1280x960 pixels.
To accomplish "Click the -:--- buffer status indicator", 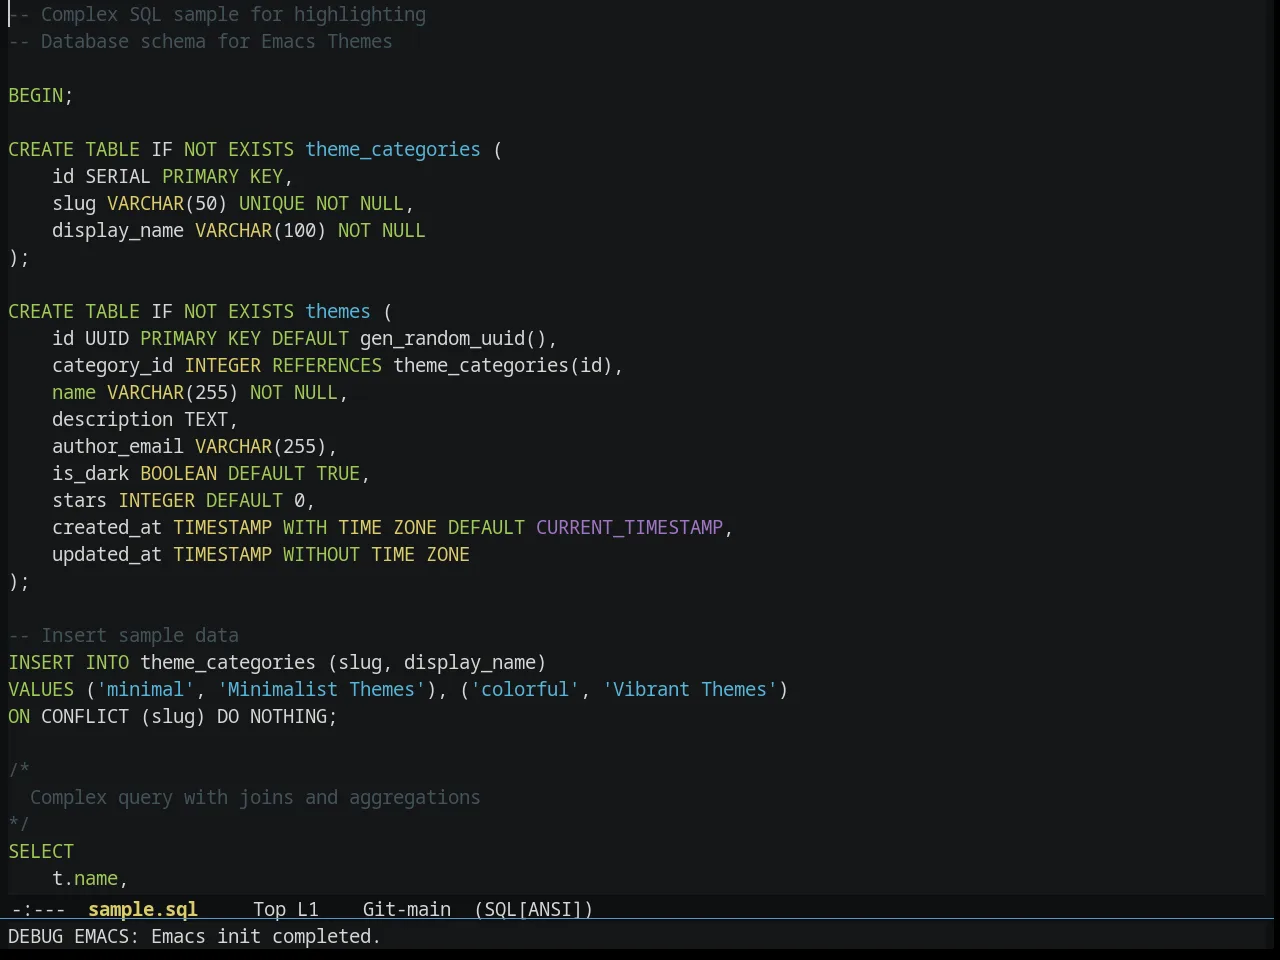I will point(38,909).
